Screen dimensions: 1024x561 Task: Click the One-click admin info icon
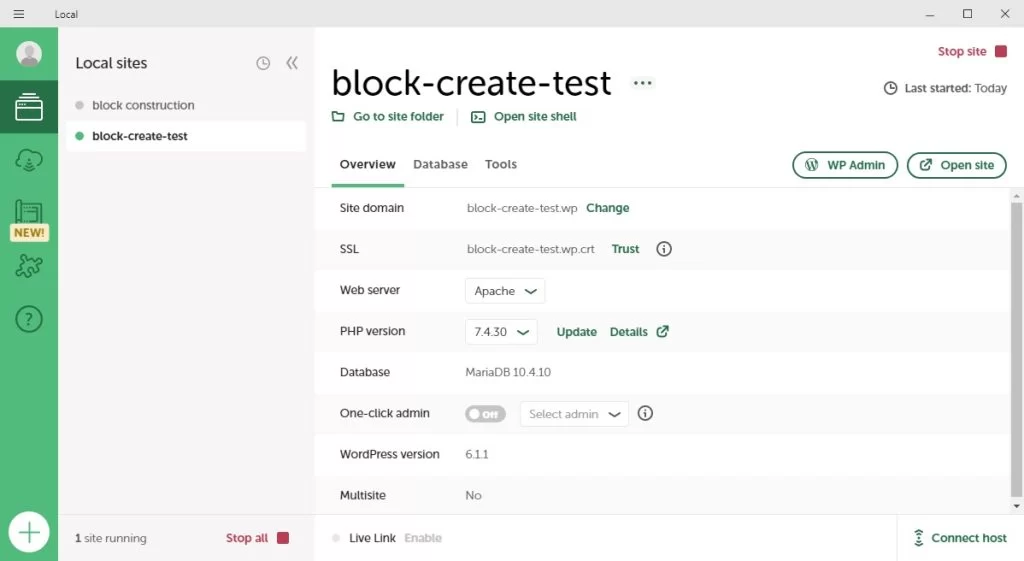click(645, 413)
